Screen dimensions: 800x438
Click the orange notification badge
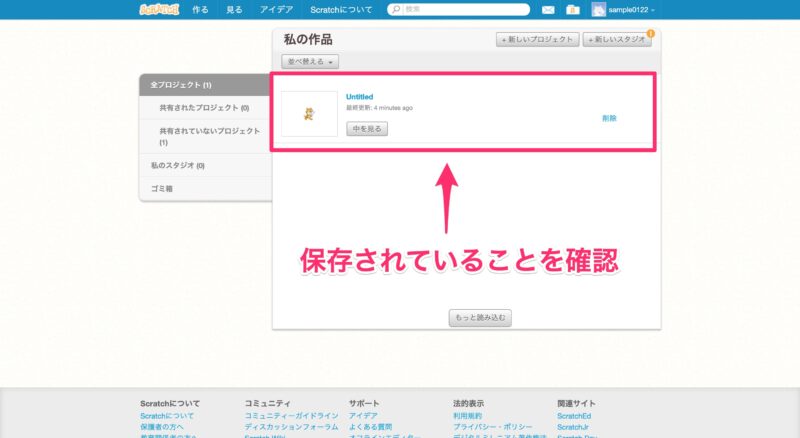651,33
